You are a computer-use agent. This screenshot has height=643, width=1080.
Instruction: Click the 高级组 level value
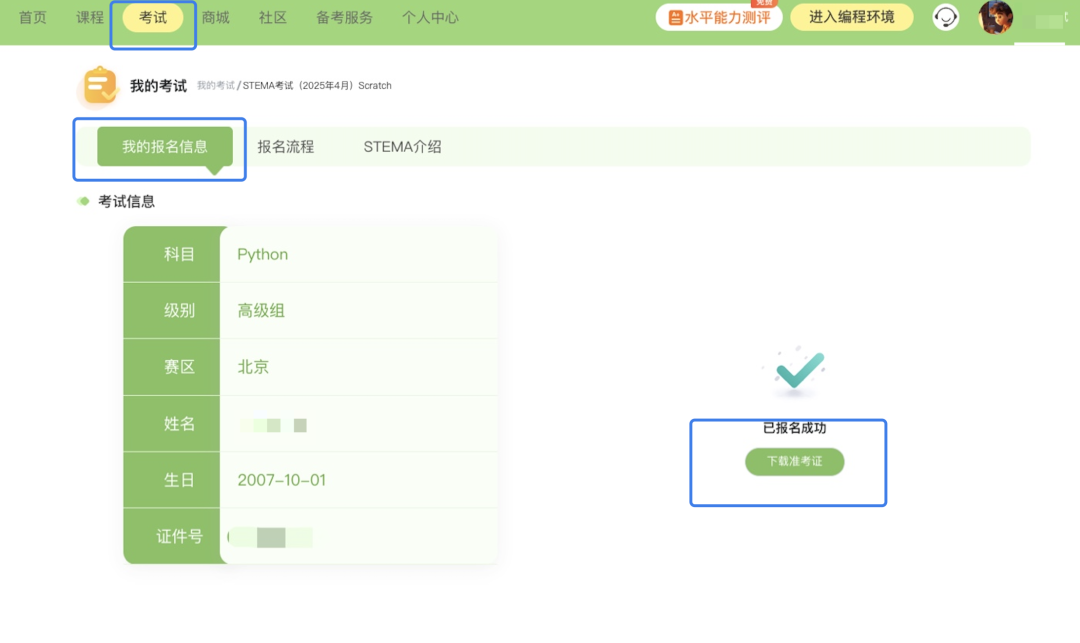[261, 311]
